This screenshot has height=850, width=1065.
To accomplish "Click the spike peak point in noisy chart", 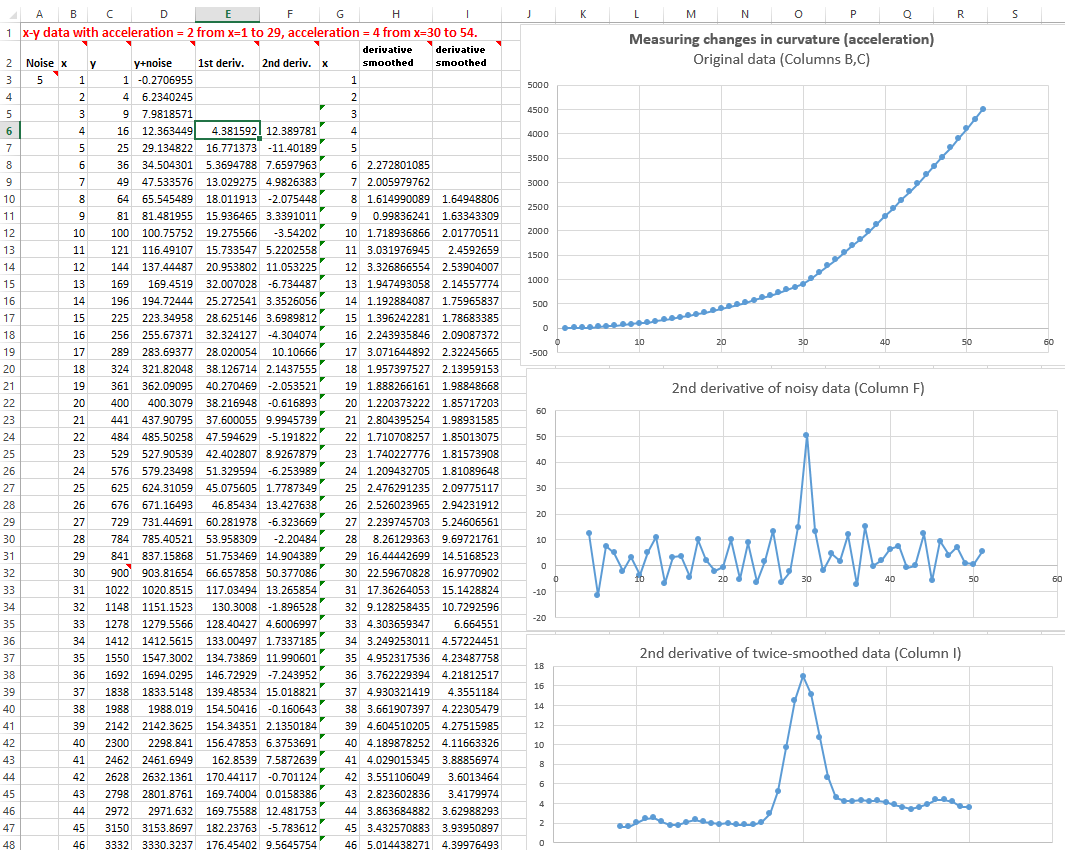I will pos(806,435).
